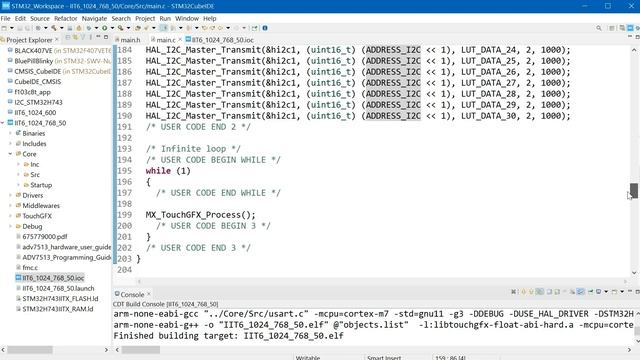Toggle highlighted Word Wrap button in Console
Viewport: 640px width, 360px height.
pyautogui.click(x=580, y=291)
